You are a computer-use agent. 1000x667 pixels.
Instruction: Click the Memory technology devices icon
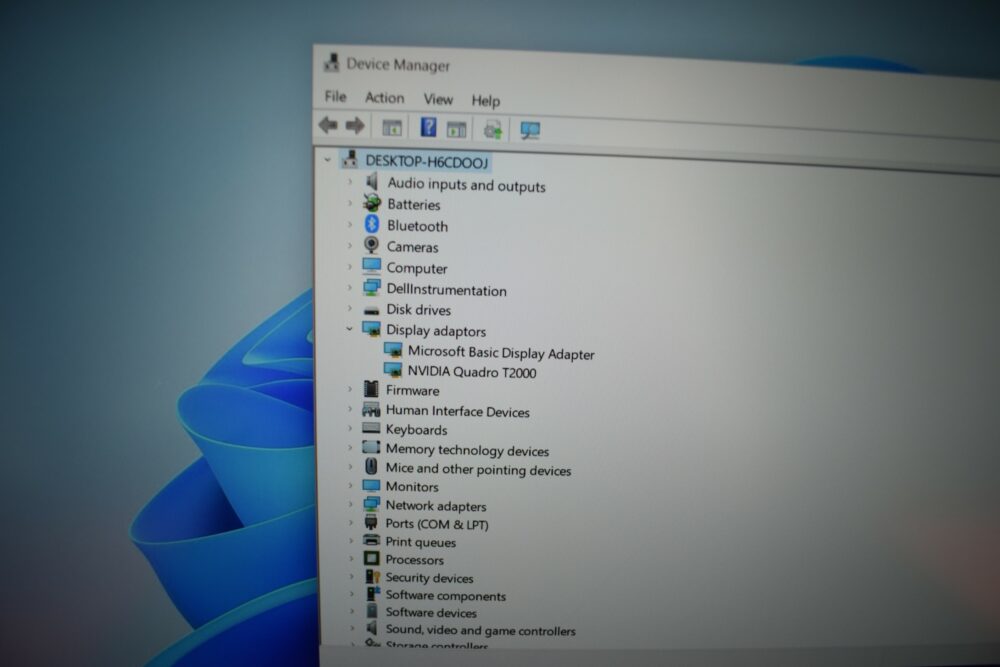(x=371, y=447)
